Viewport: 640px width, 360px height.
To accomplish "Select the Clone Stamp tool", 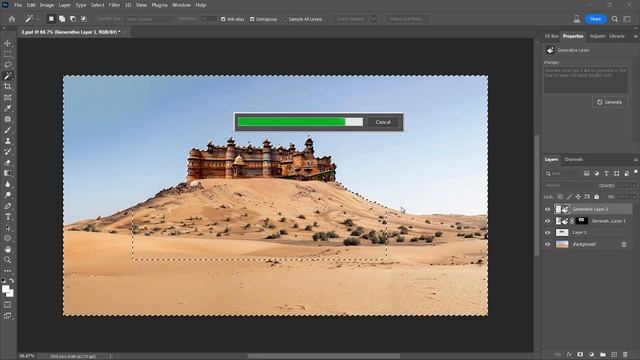I will tap(7, 141).
